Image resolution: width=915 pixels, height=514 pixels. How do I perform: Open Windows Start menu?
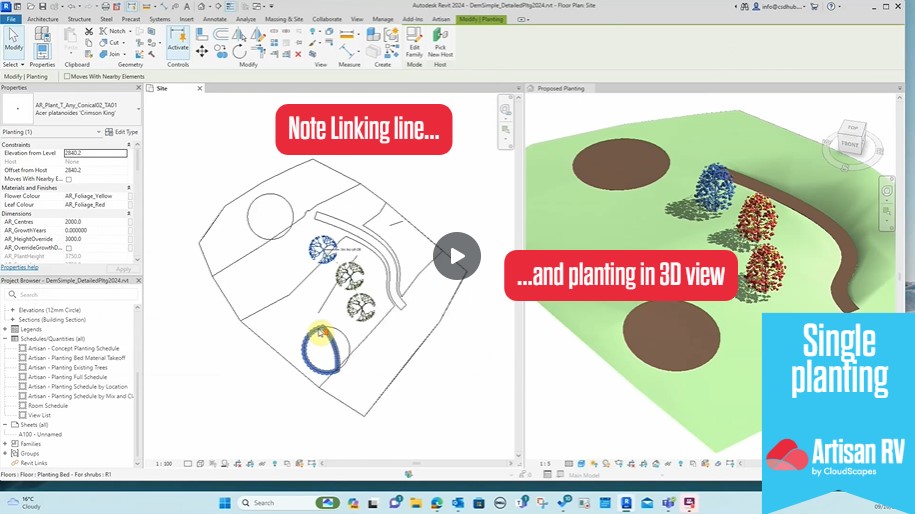pos(226,503)
